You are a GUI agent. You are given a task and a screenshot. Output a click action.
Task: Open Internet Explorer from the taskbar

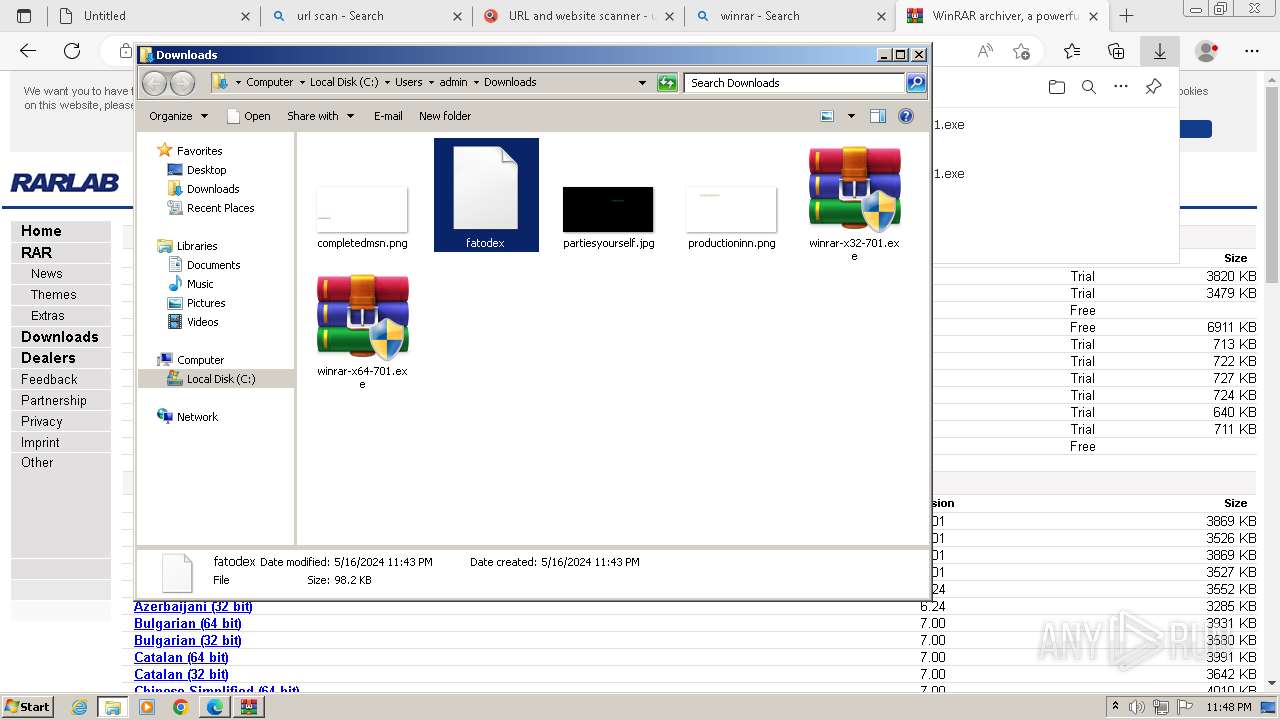[80, 707]
